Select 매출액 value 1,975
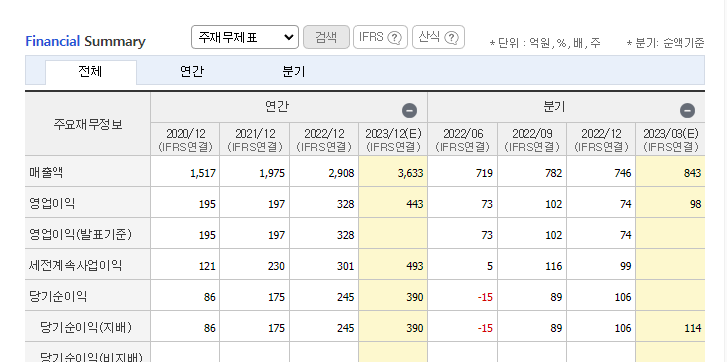Image resolution: width=727 pixels, height=362 pixels. [x=272, y=173]
